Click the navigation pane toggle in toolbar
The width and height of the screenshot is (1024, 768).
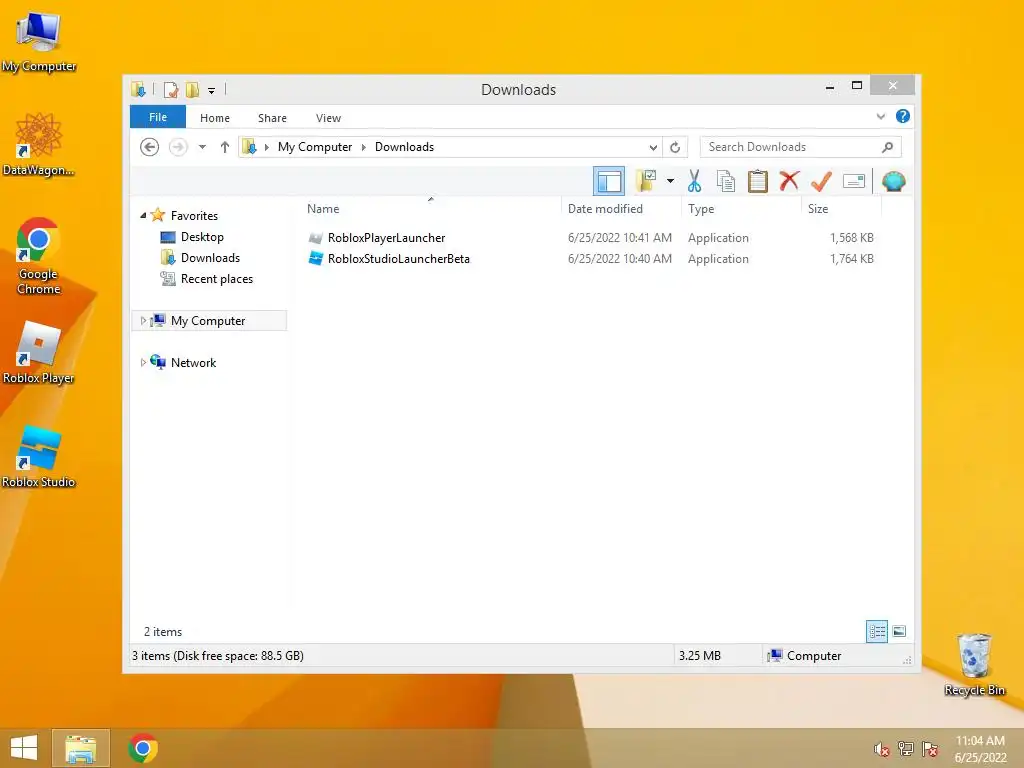click(609, 181)
